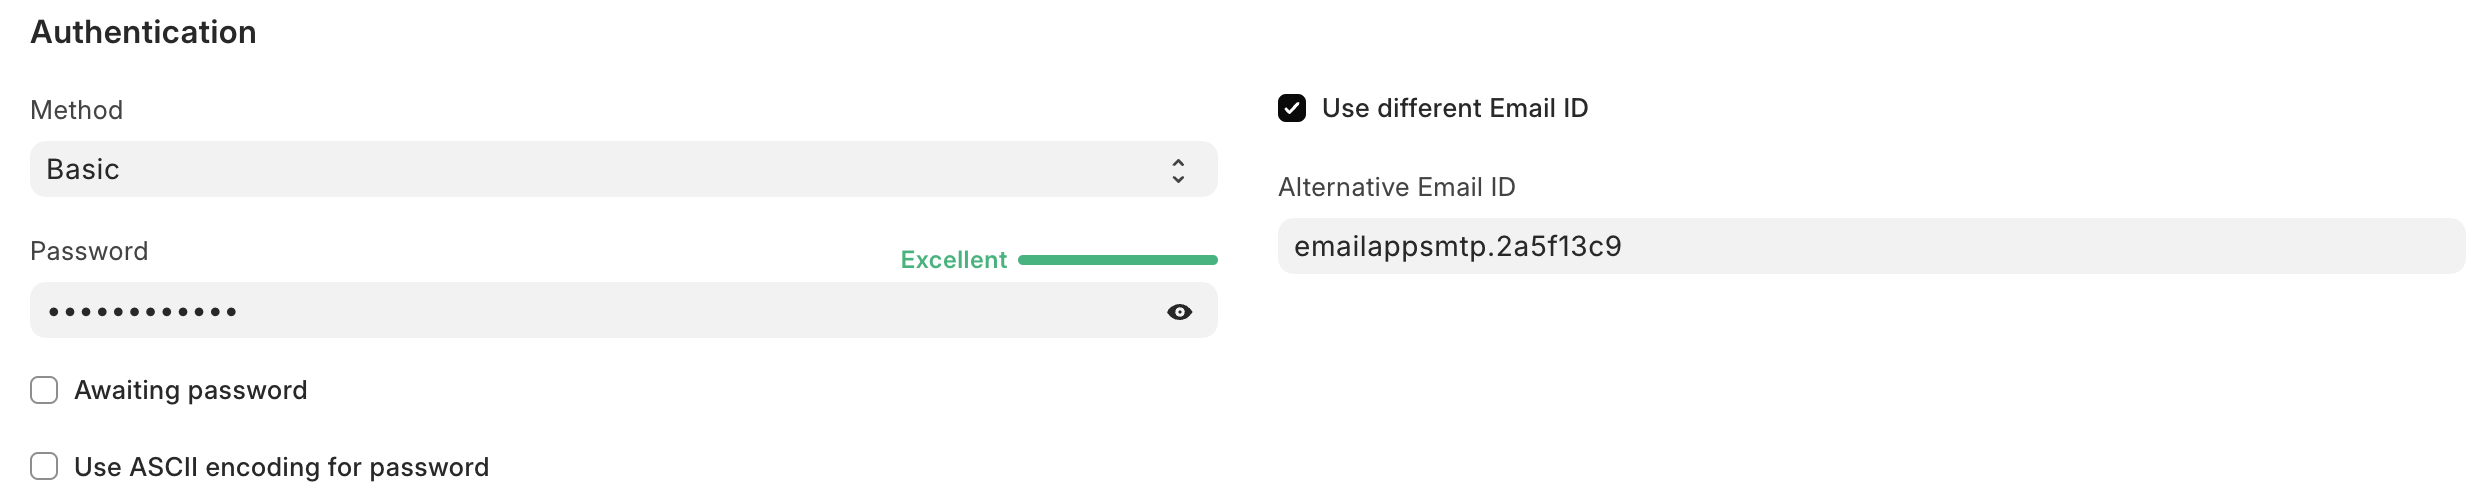Click the green password strength bar
Viewport: 2484px width, 504px height.
1117,260
